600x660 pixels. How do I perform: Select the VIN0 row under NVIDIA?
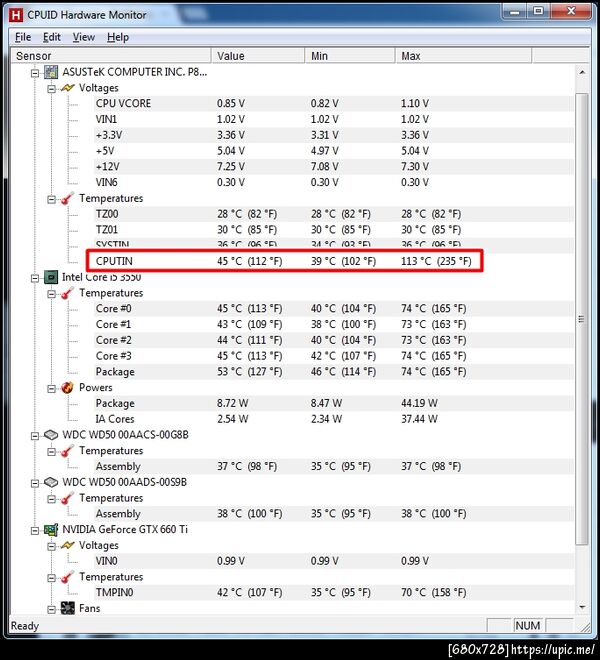(x=334, y=561)
